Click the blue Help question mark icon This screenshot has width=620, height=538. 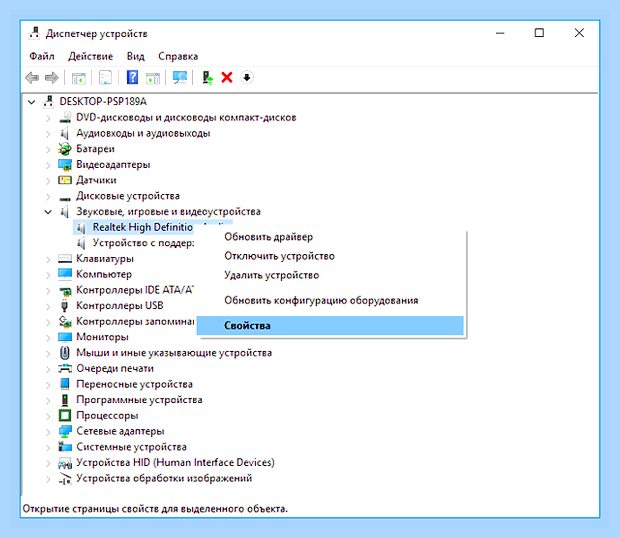tap(132, 77)
